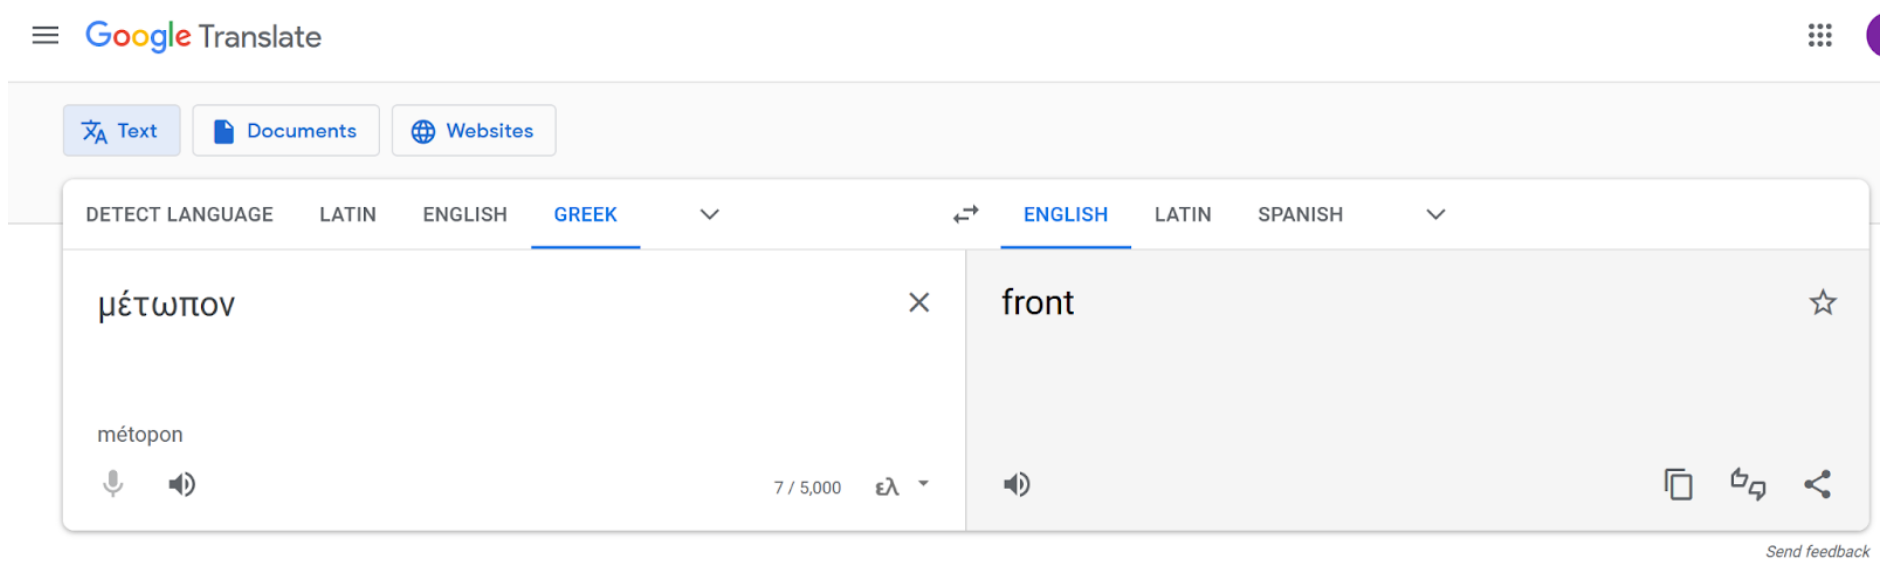
Task: Rate this translation
Action: [1747, 485]
